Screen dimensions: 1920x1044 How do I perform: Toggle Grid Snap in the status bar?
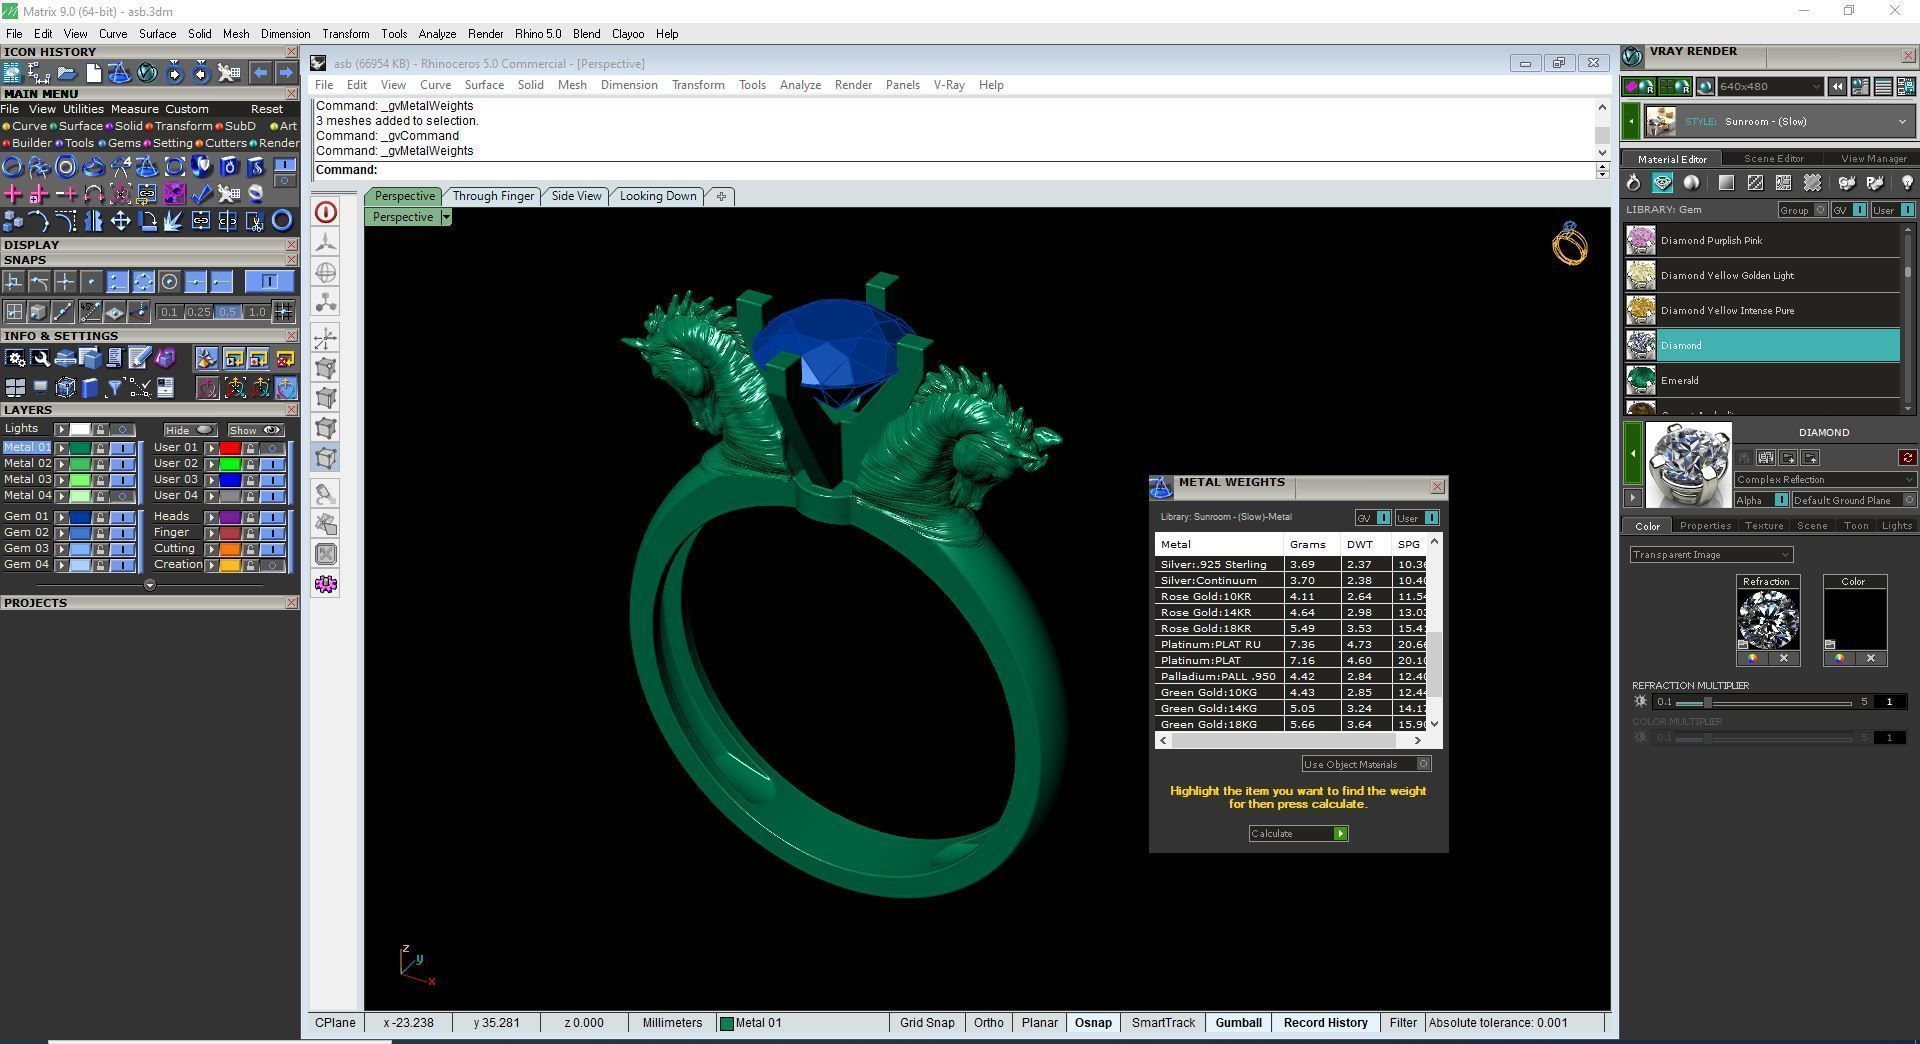point(927,1023)
